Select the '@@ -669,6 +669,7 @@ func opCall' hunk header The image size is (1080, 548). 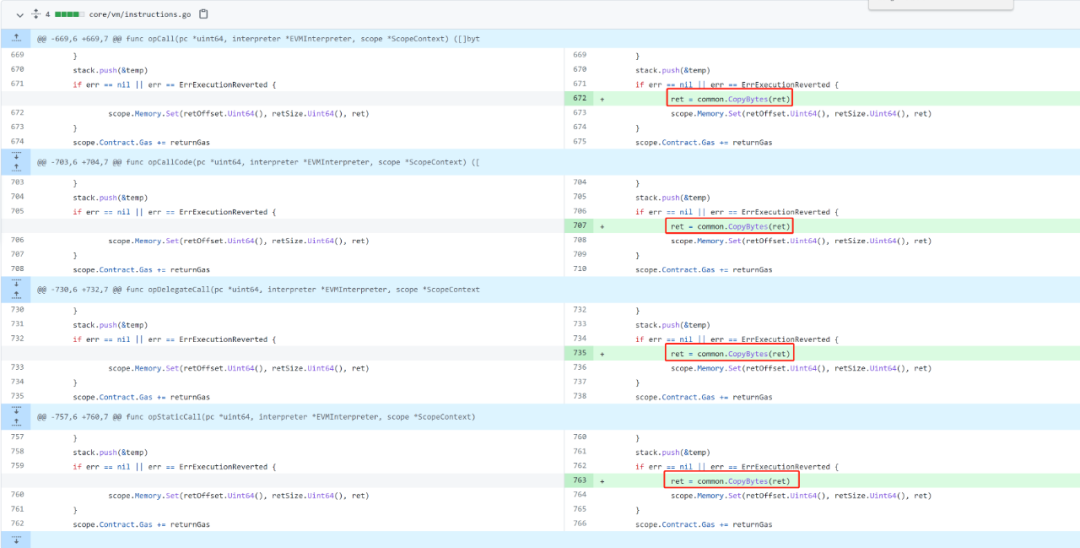click(x=258, y=39)
